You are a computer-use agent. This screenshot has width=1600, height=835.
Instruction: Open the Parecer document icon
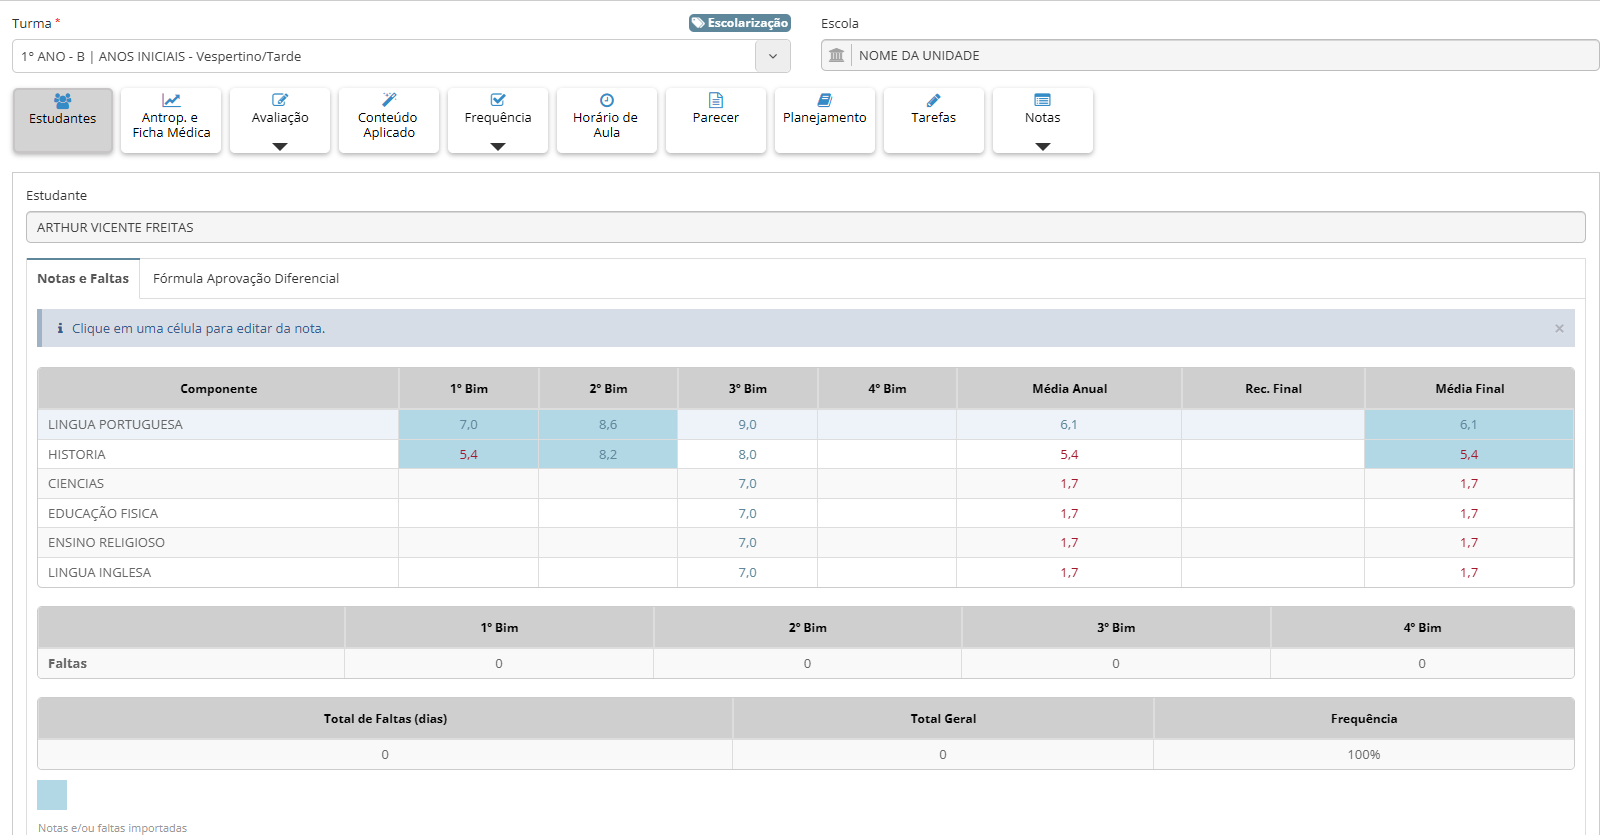[716, 100]
